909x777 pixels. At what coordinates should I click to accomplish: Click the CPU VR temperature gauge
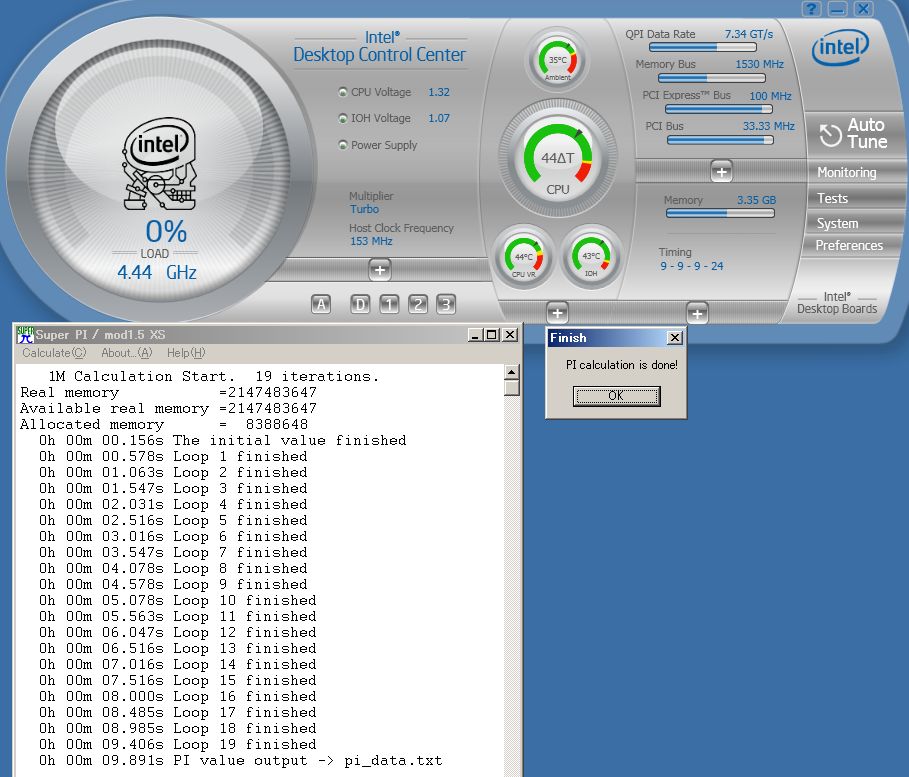pyautogui.click(x=524, y=257)
